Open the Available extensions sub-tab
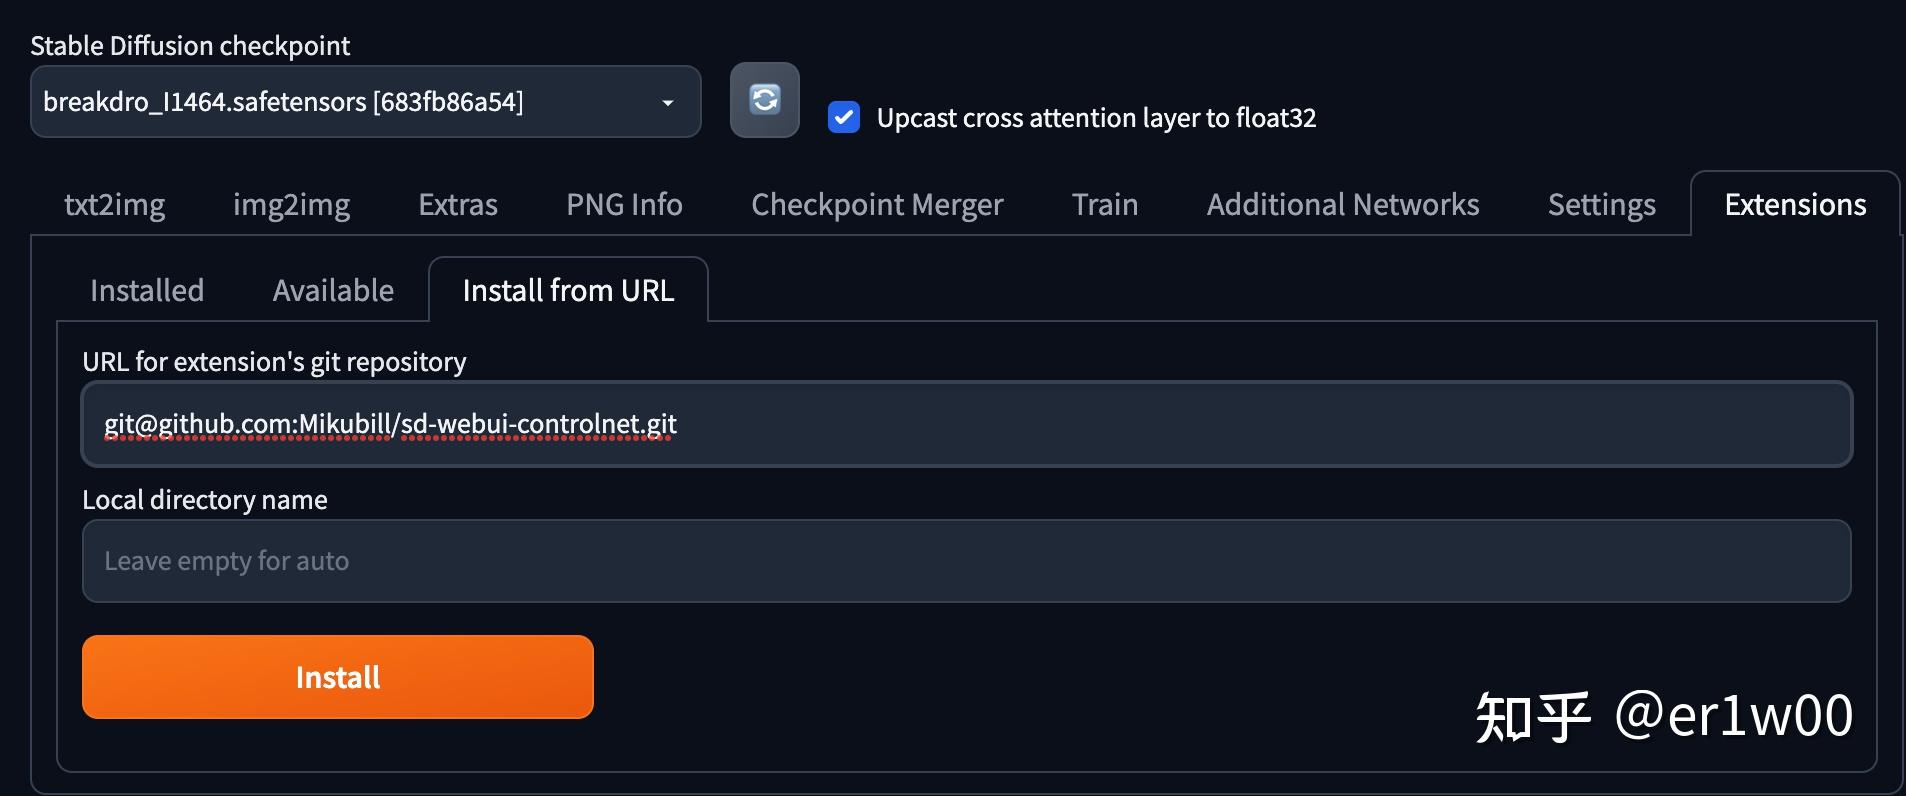Screen dimensions: 1906x796 coord(333,291)
